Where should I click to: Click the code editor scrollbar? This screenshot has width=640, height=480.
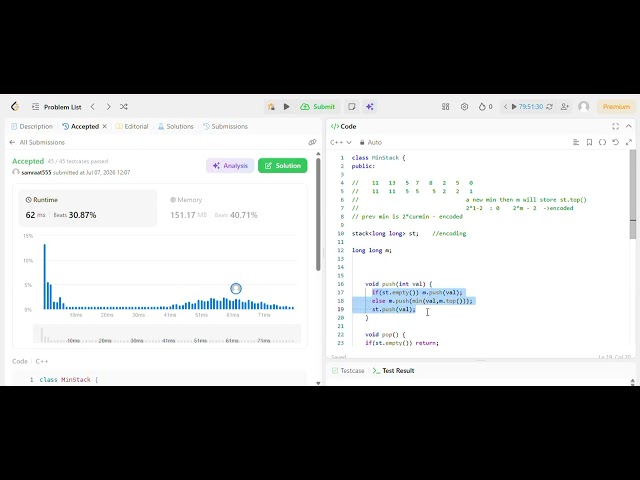633,194
